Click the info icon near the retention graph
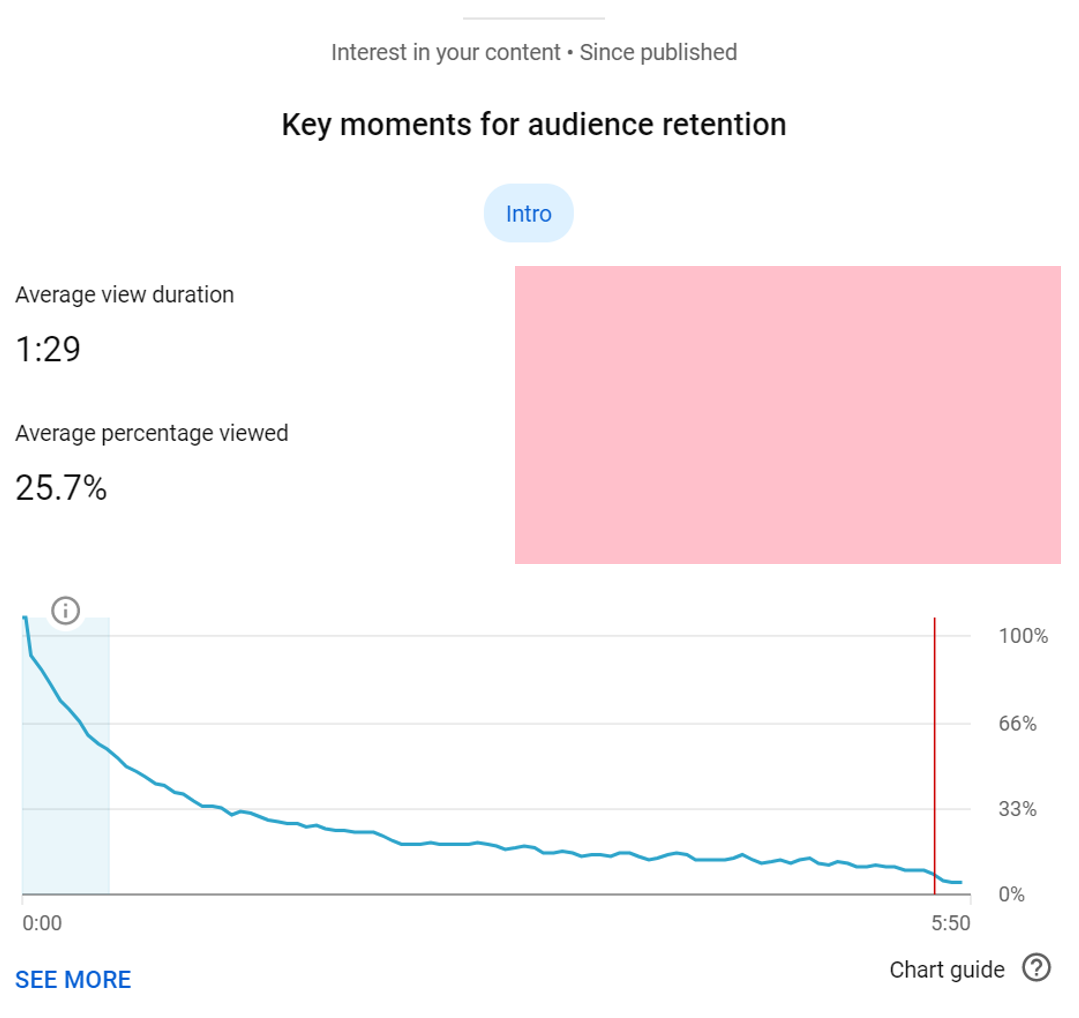This screenshot has height=1018, width=1079. [65, 610]
